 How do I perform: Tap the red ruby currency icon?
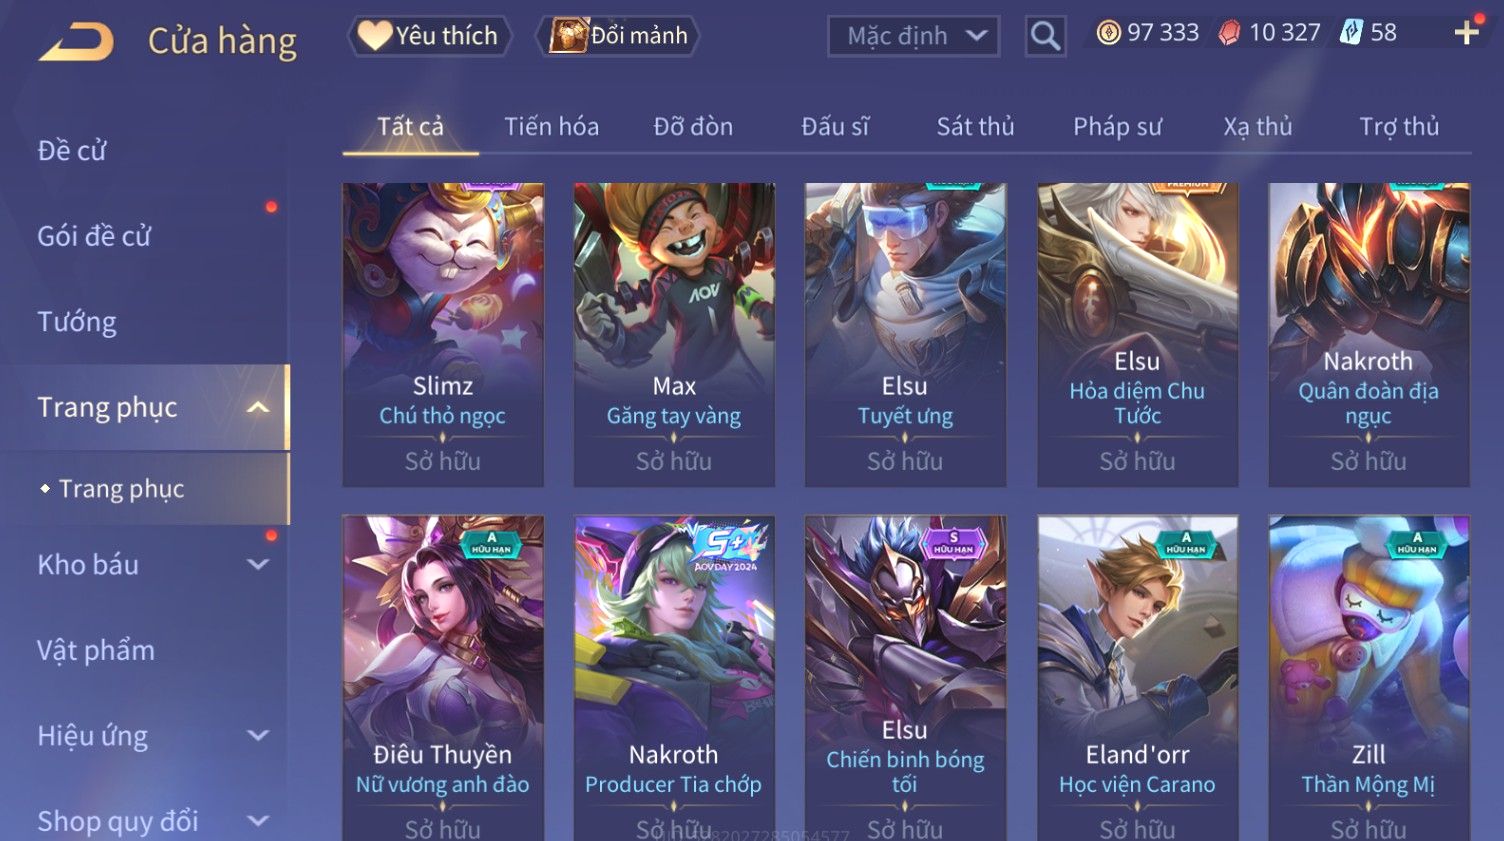pyautogui.click(x=1229, y=33)
